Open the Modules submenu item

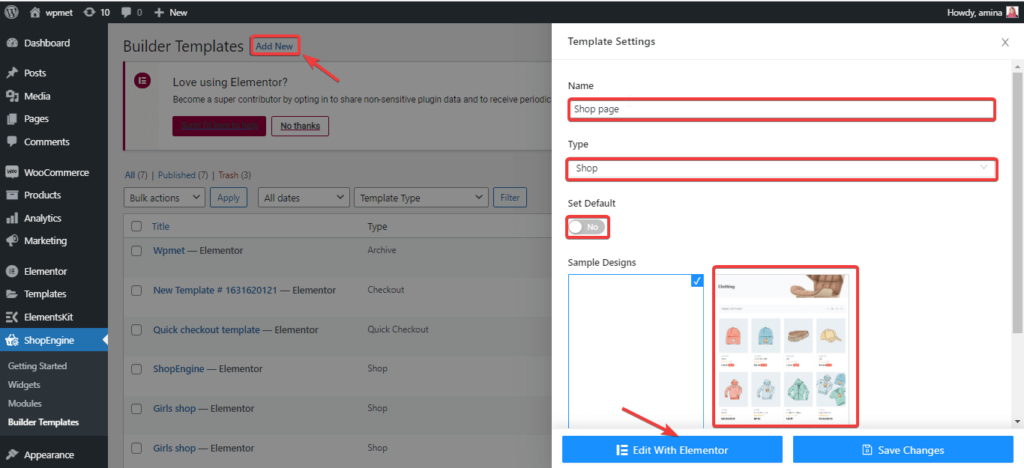point(25,403)
